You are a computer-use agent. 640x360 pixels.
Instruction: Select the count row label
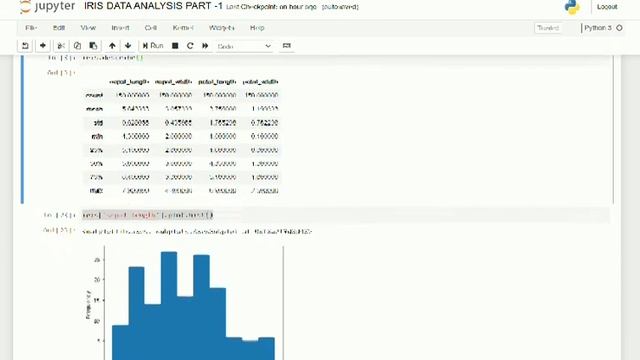94,95
